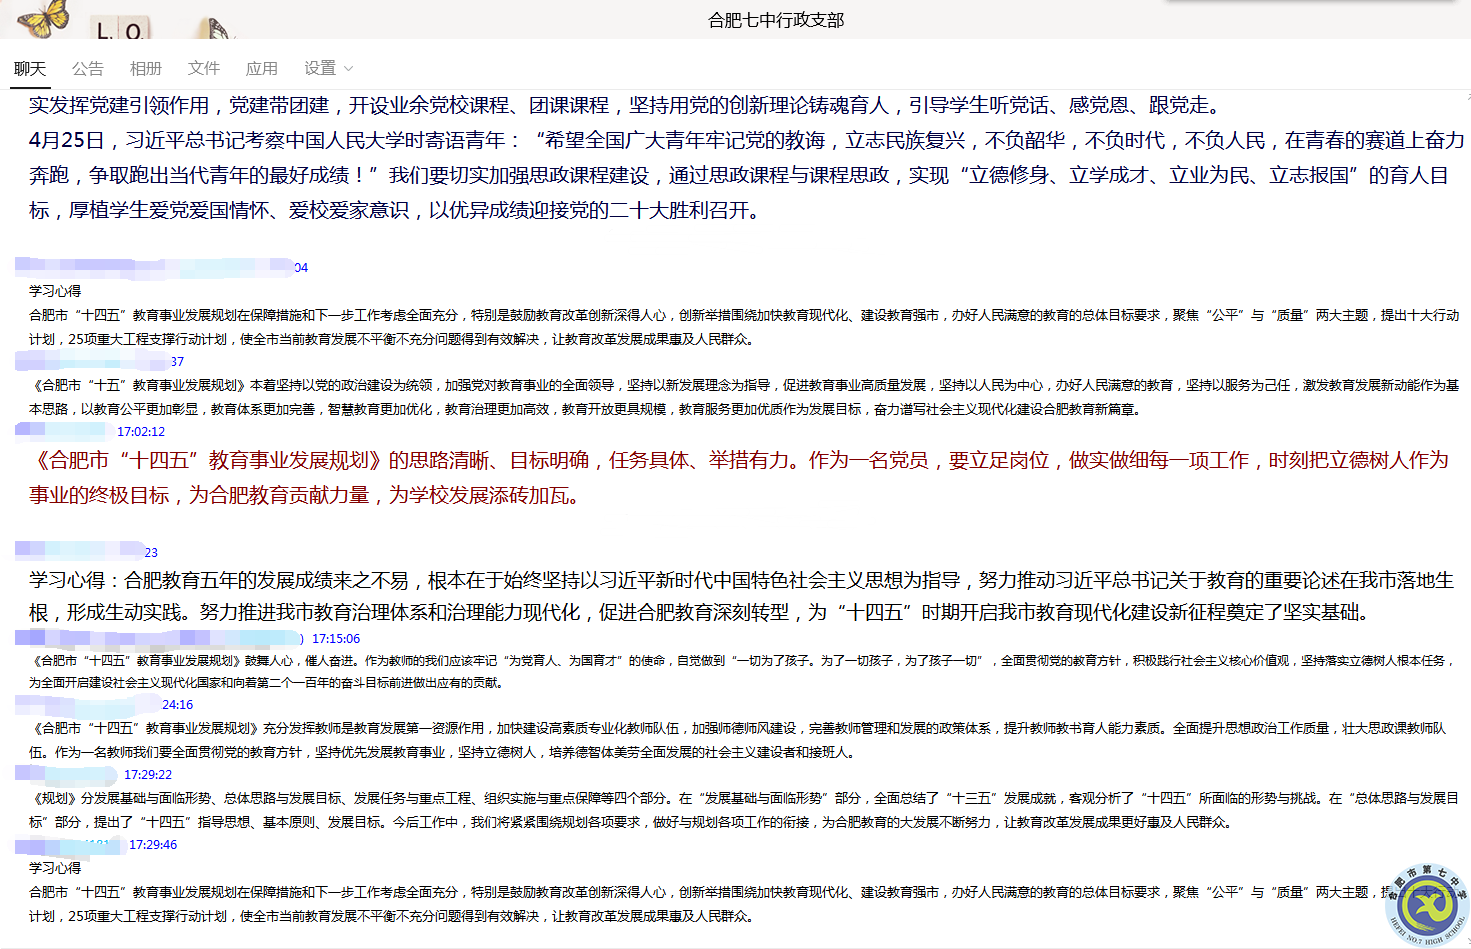Click the timestamp 17:02:12
1471x949 pixels.
click(x=142, y=431)
